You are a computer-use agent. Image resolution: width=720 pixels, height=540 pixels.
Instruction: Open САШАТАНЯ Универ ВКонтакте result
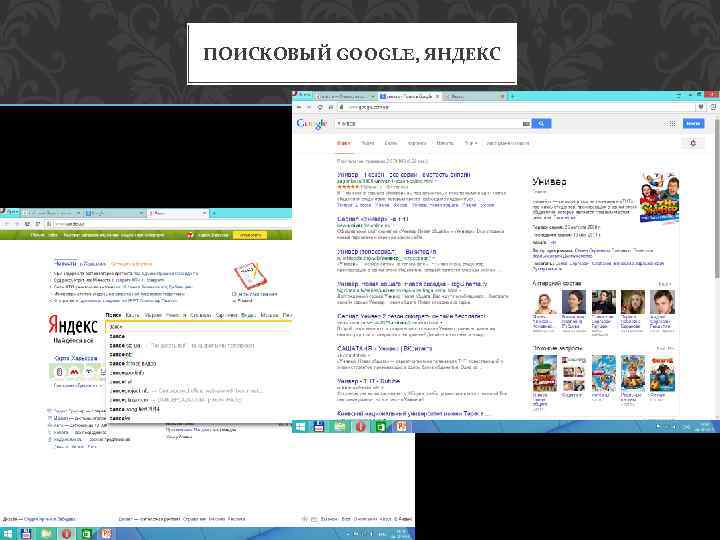click(384, 349)
